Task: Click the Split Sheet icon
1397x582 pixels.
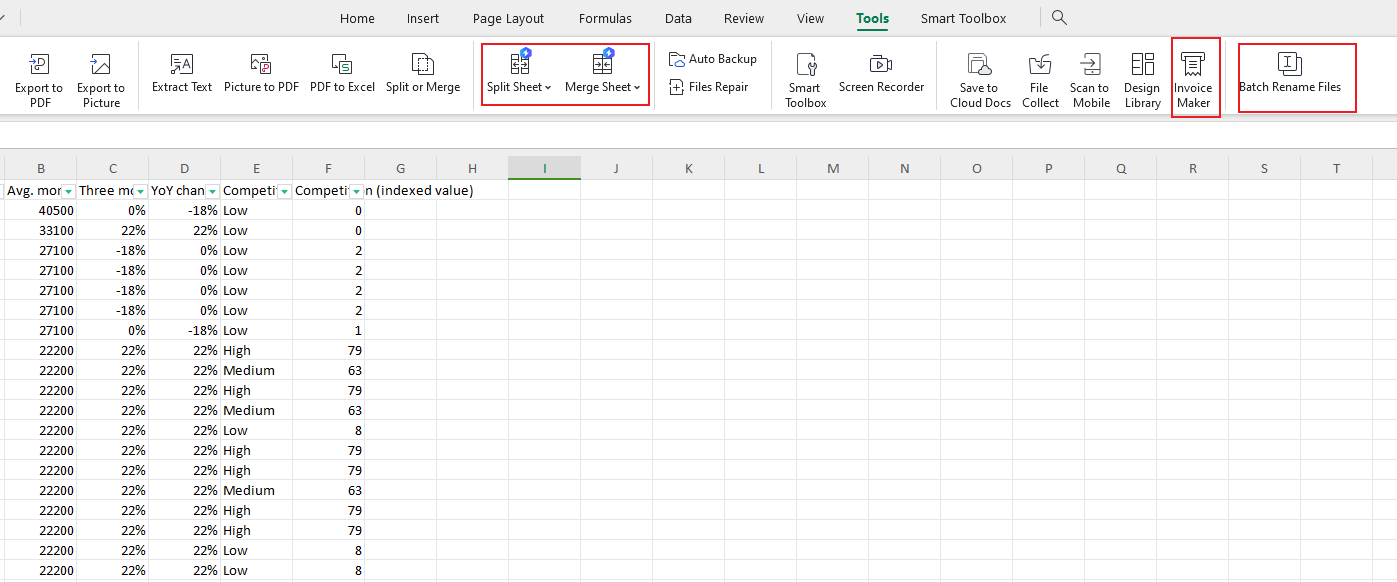Action: click(520, 62)
